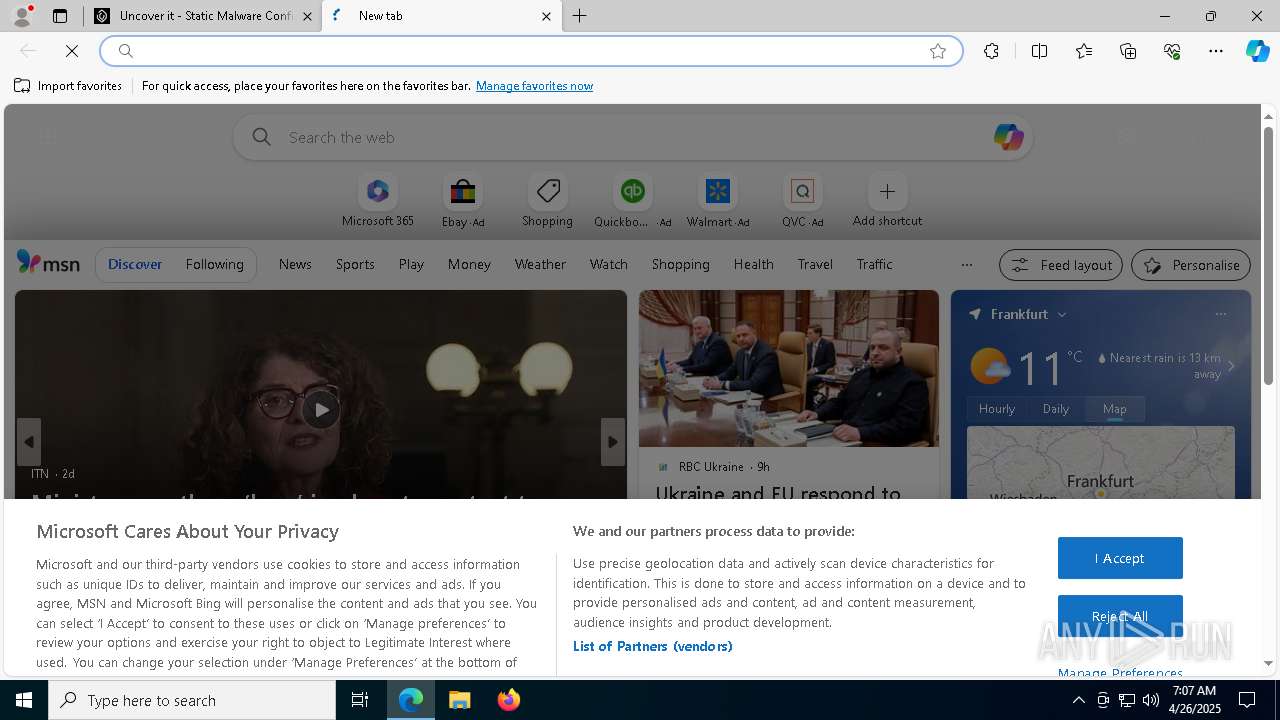This screenshot has width=1280, height=720.
Task: Open the Extensions puzzle icon
Action: tap(991, 51)
